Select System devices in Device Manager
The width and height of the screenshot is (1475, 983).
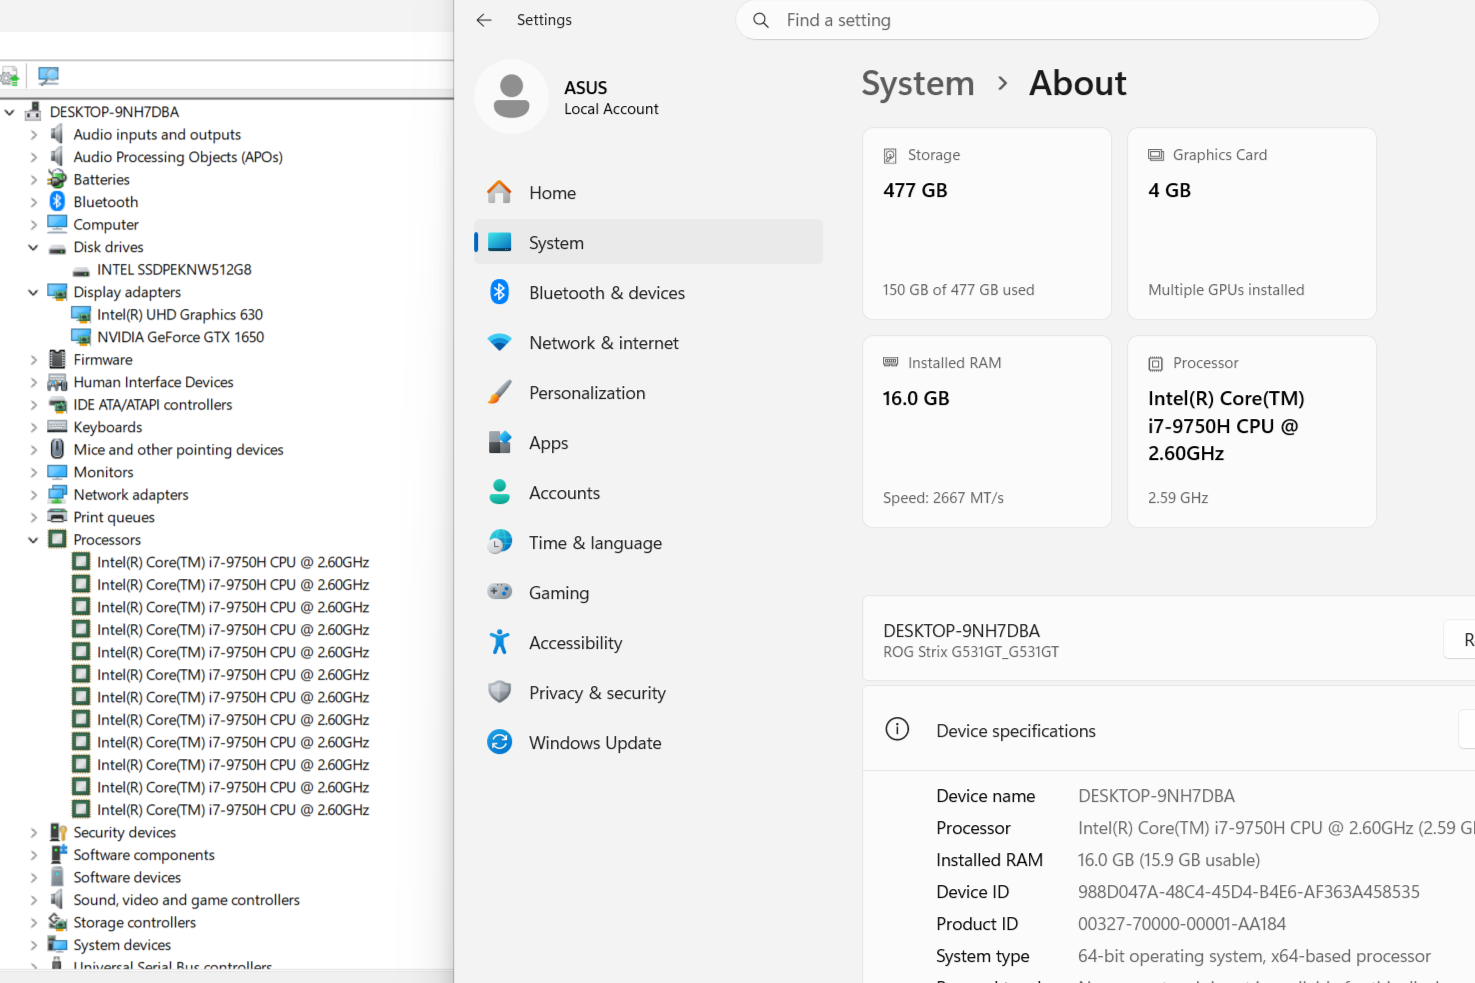(122, 945)
